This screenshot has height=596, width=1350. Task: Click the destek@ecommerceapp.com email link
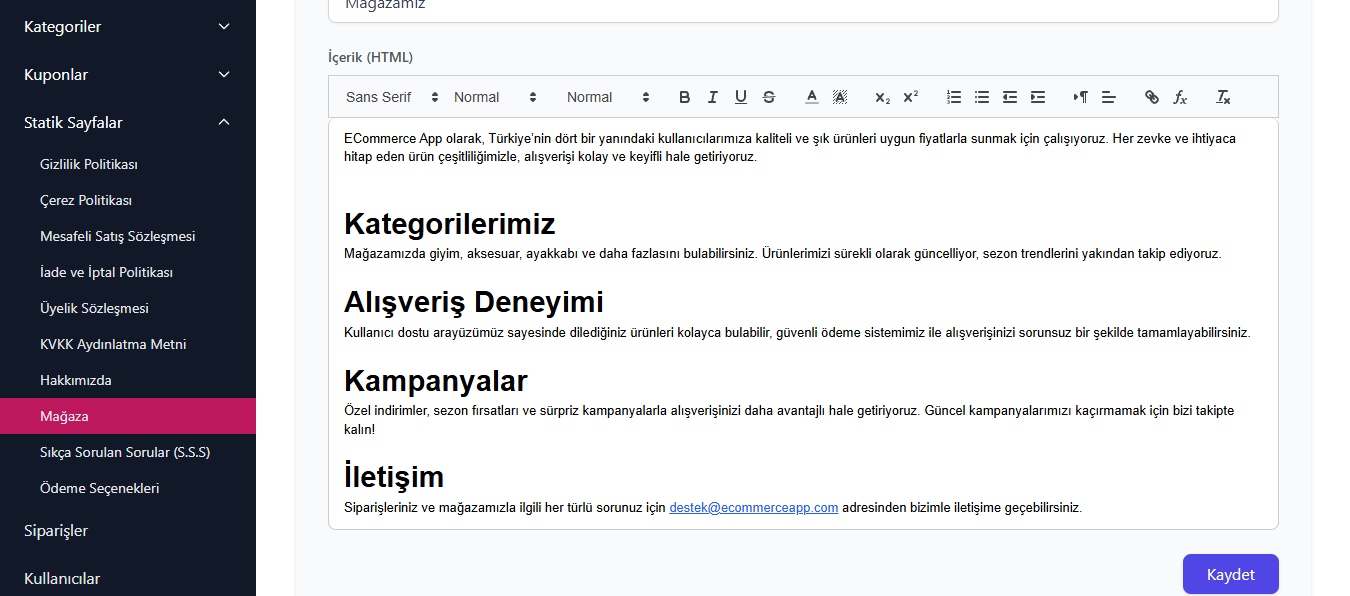click(x=753, y=507)
